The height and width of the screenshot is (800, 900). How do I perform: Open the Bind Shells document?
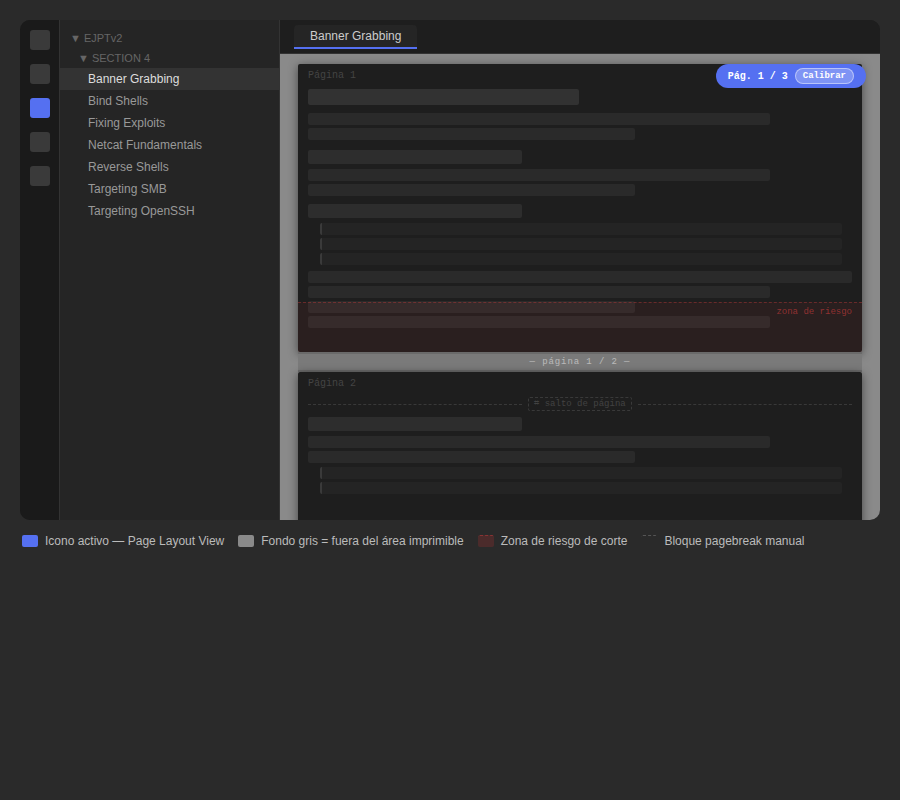pos(117,100)
